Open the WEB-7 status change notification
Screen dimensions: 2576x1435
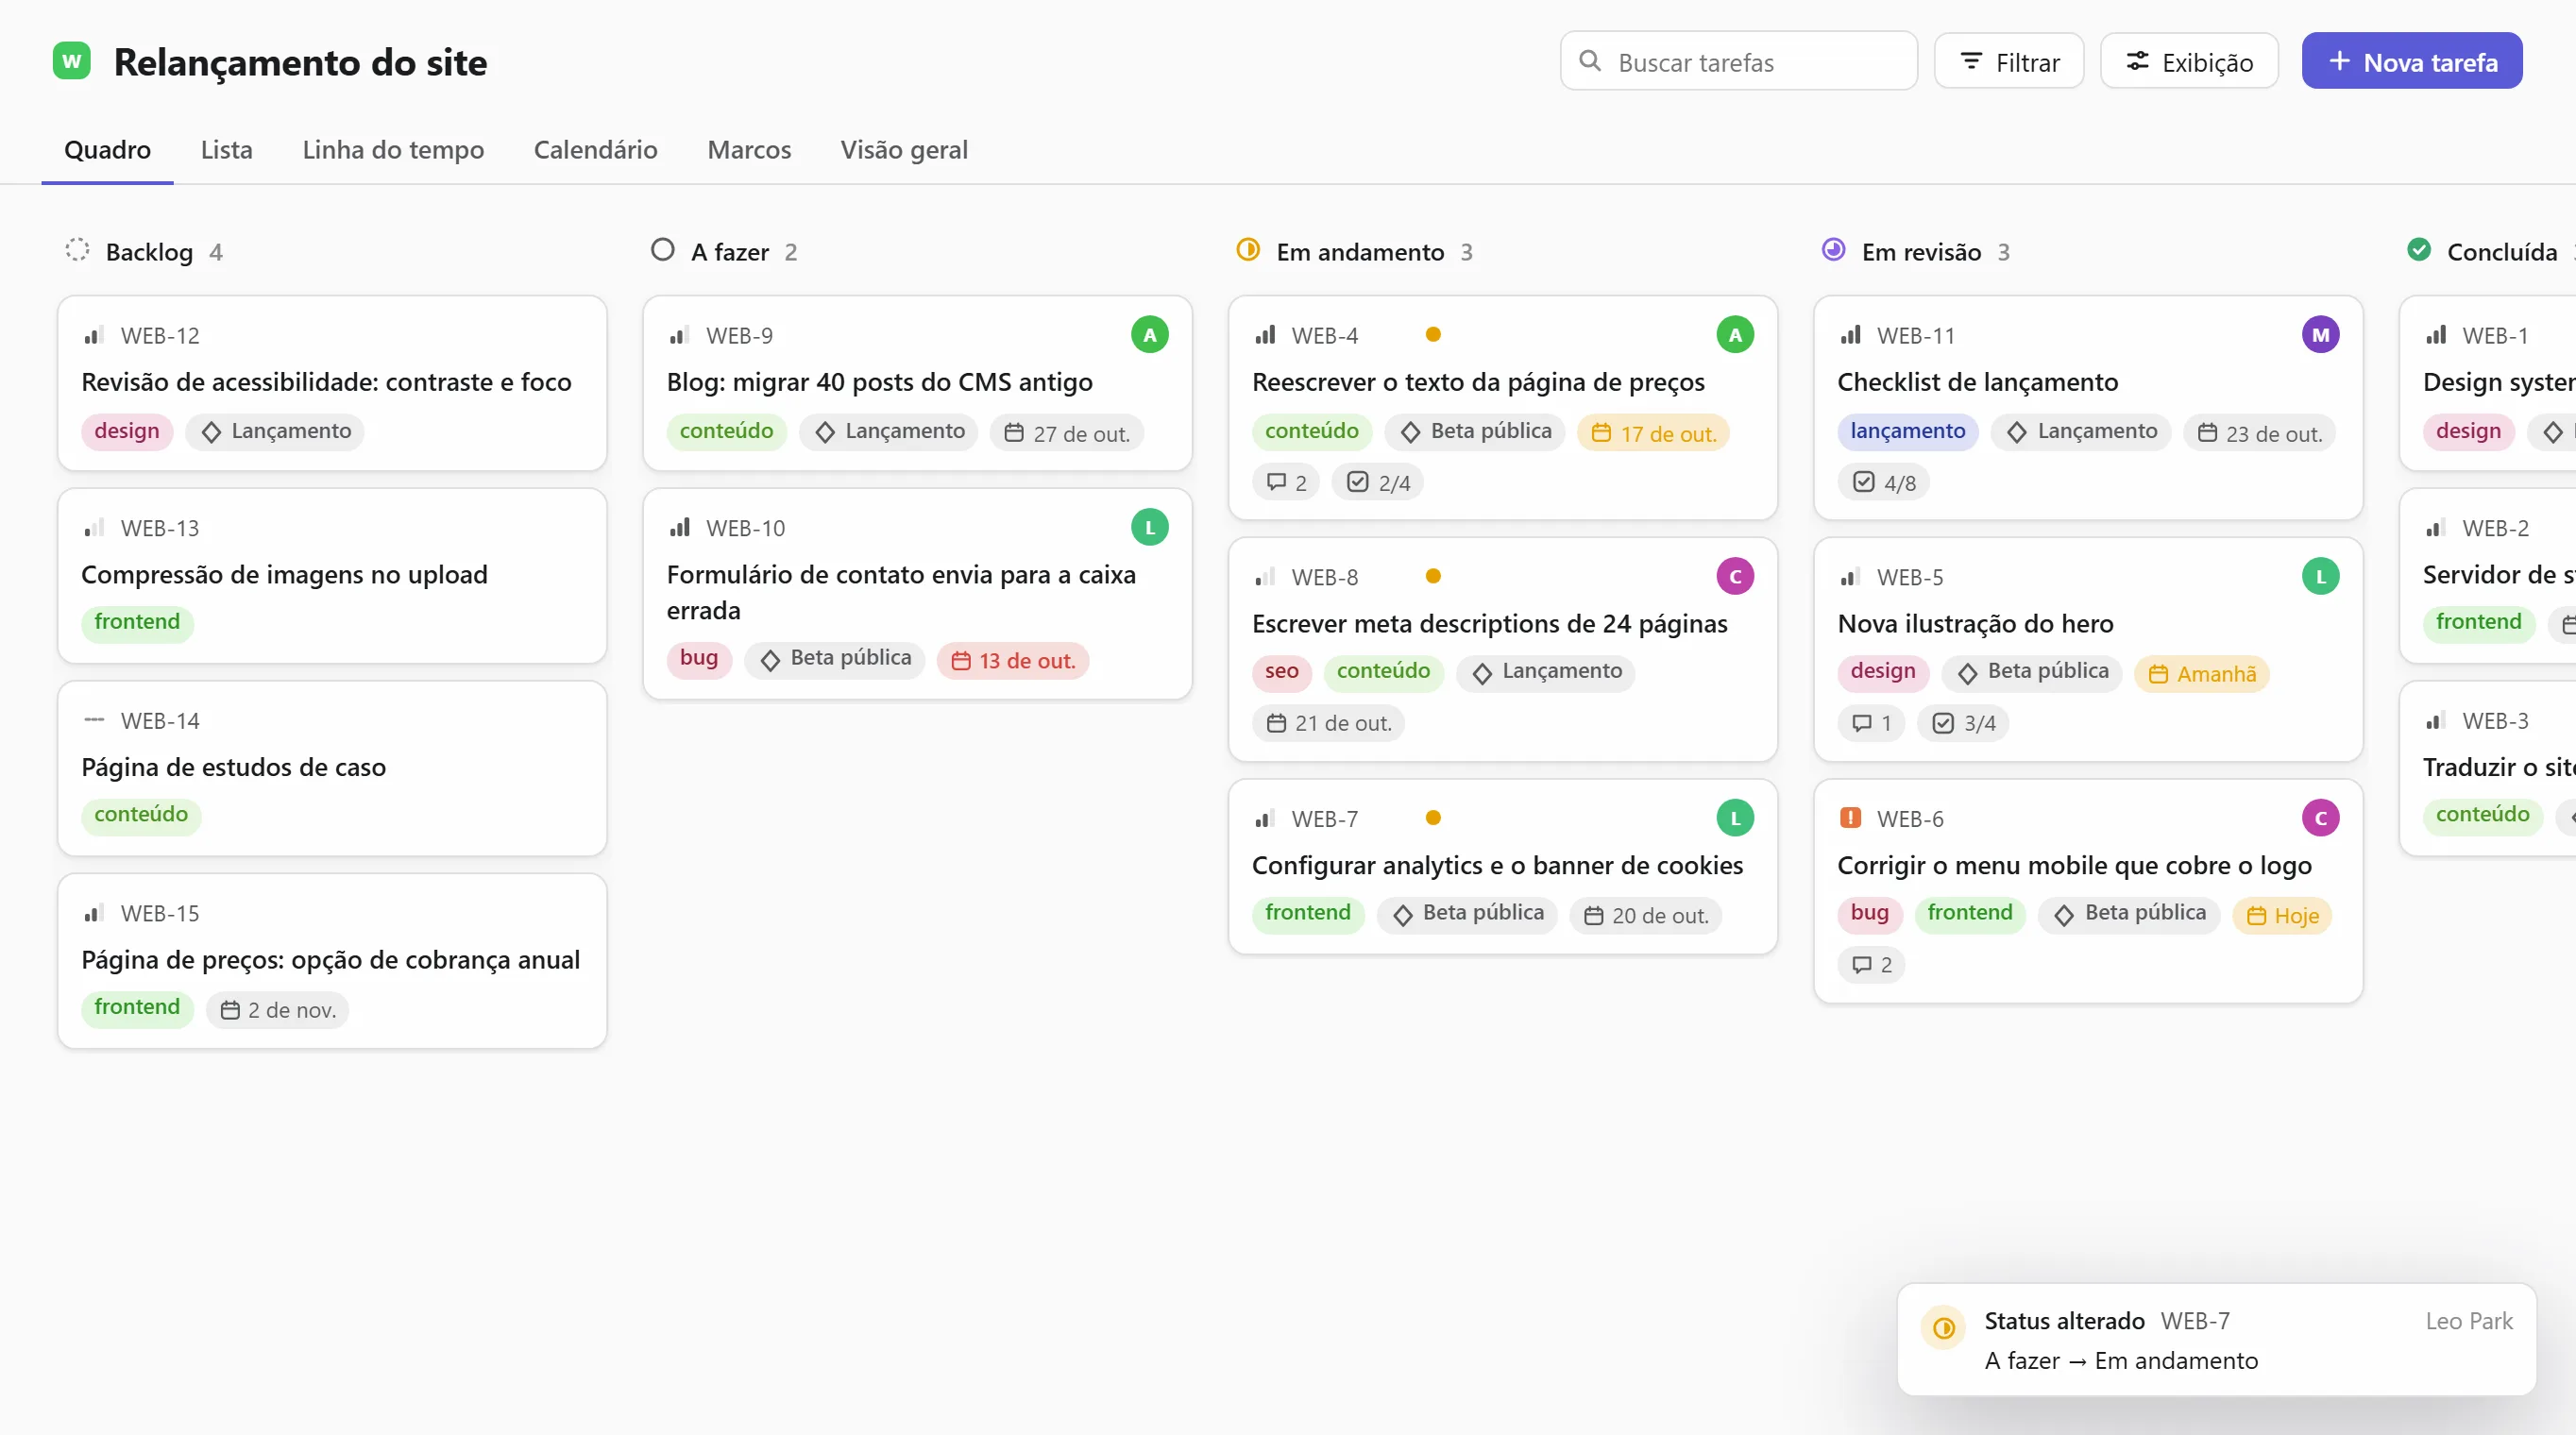(x=2216, y=1340)
